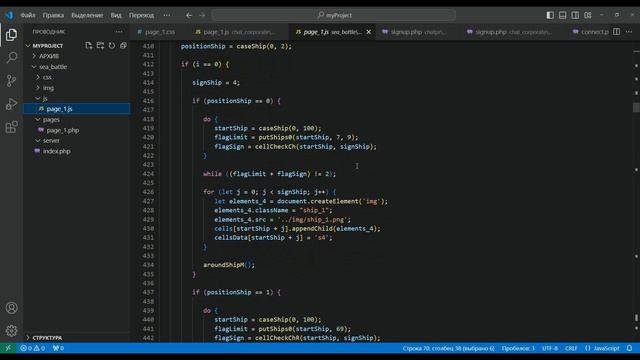Screen dimensions: 640x360
Task: Split the editor to the right
Action: click(x=617, y=31)
